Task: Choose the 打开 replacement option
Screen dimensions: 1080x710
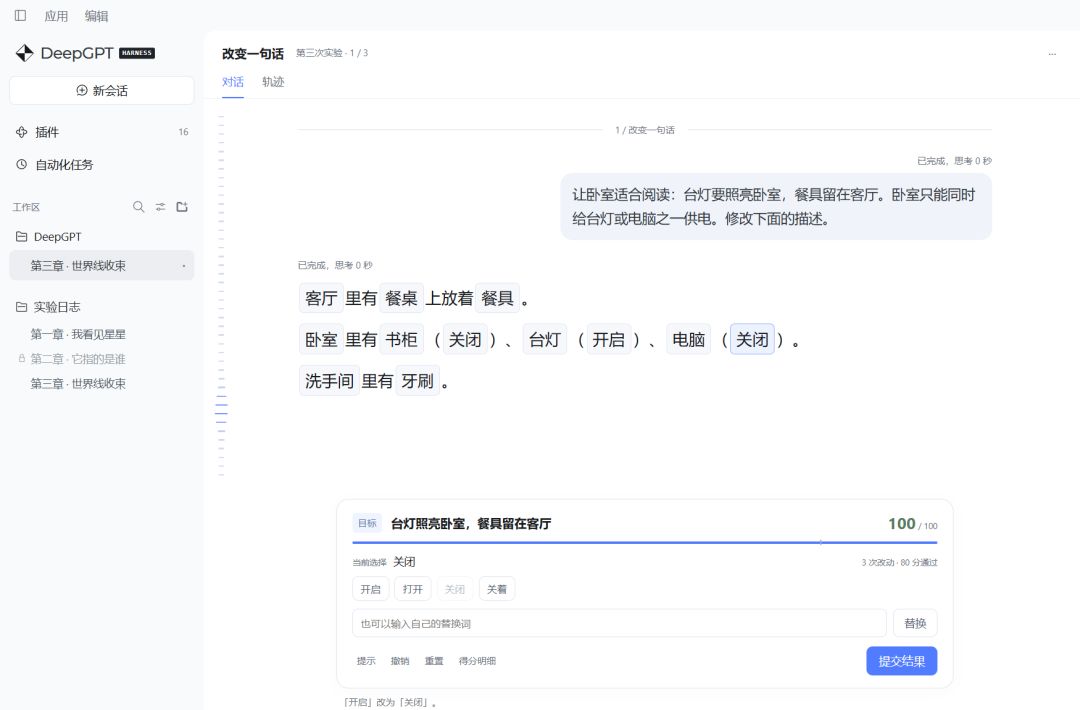Action: point(413,589)
